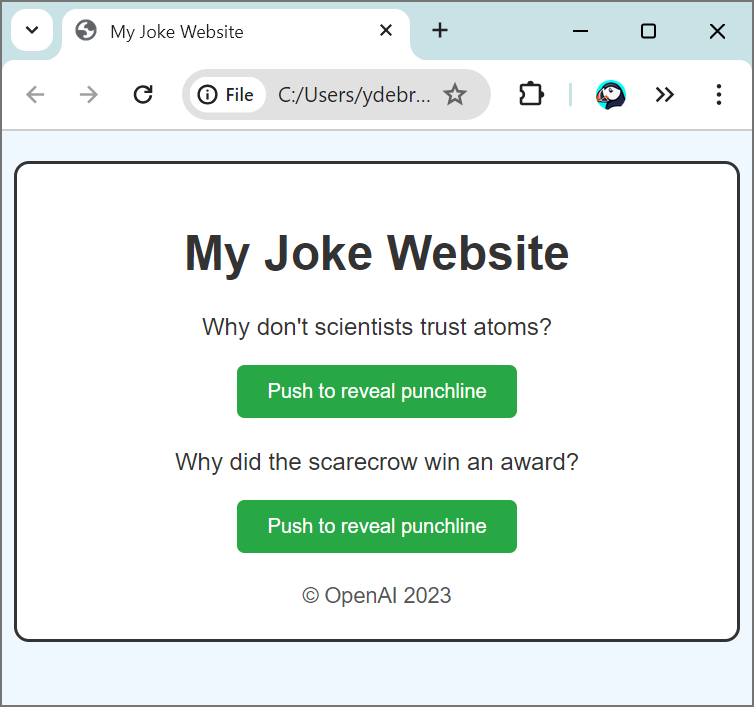Viewport: 754px width, 707px height.
Task: View site information via File chip
Action: pos(227,95)
